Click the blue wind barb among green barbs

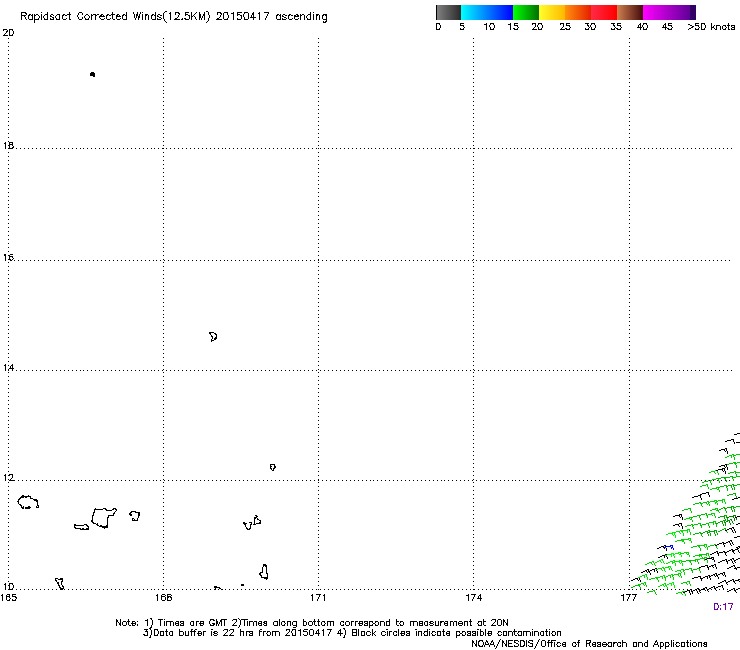669,548
